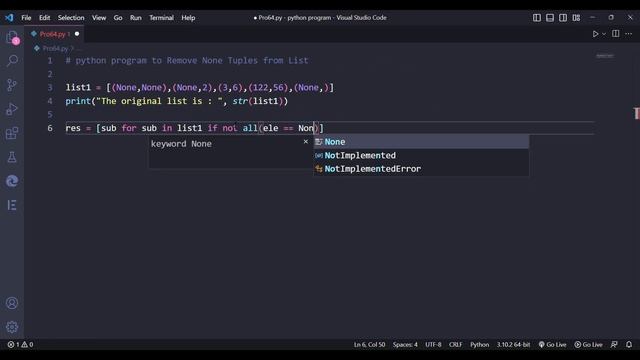
Task: Toggle the primary side bar layout icon
Action: coord(537,18)
